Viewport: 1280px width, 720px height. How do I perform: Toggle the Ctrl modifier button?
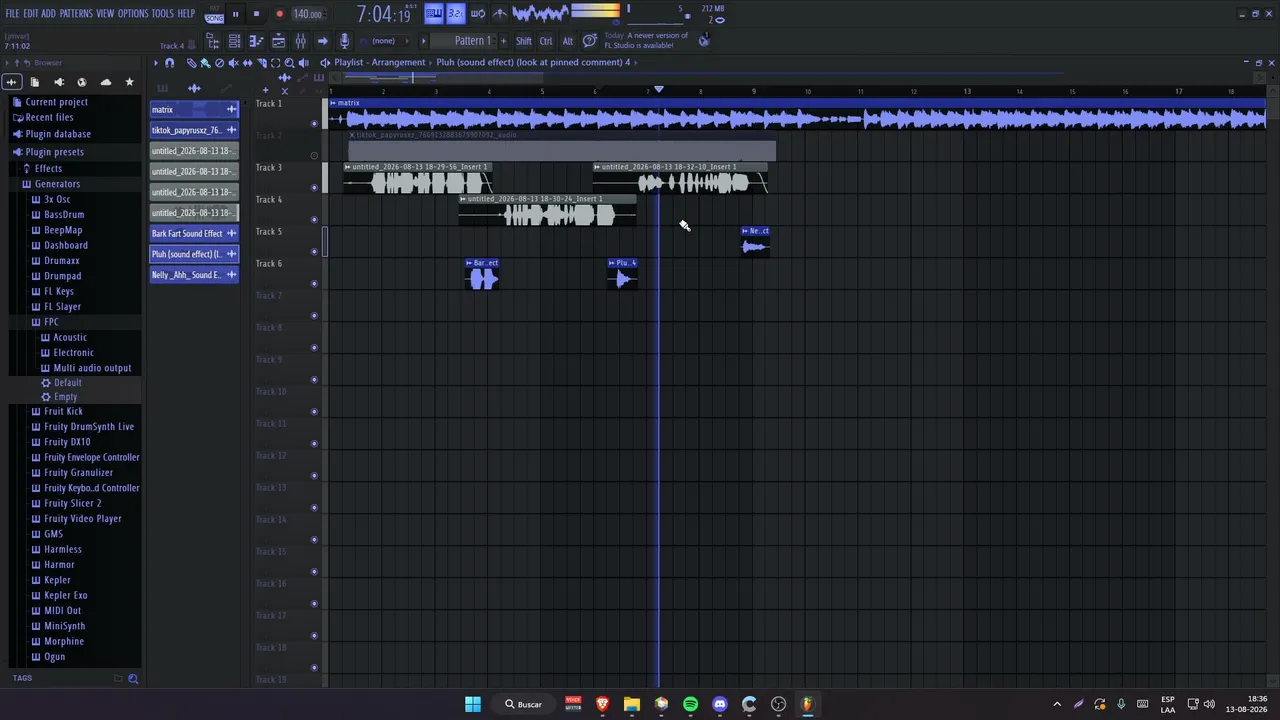[x=546, y=41]
